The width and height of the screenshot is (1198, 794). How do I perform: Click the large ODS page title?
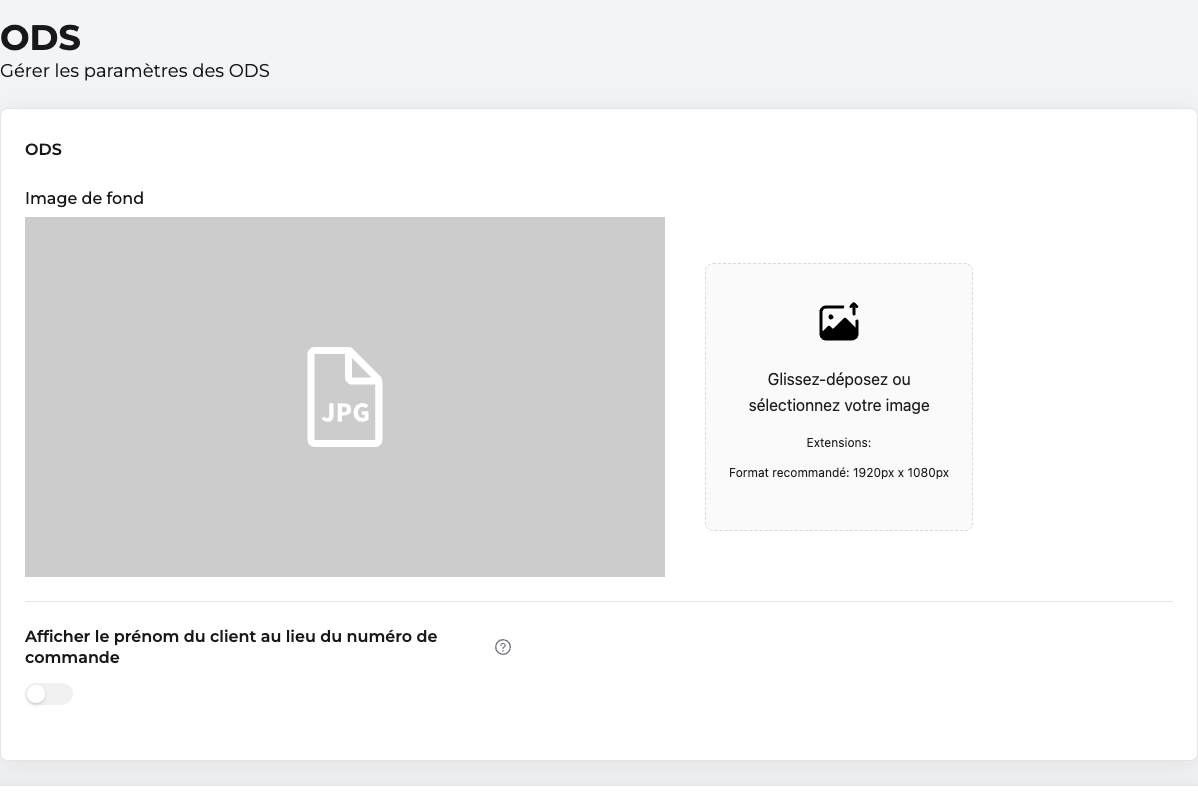tap(40, 37)
